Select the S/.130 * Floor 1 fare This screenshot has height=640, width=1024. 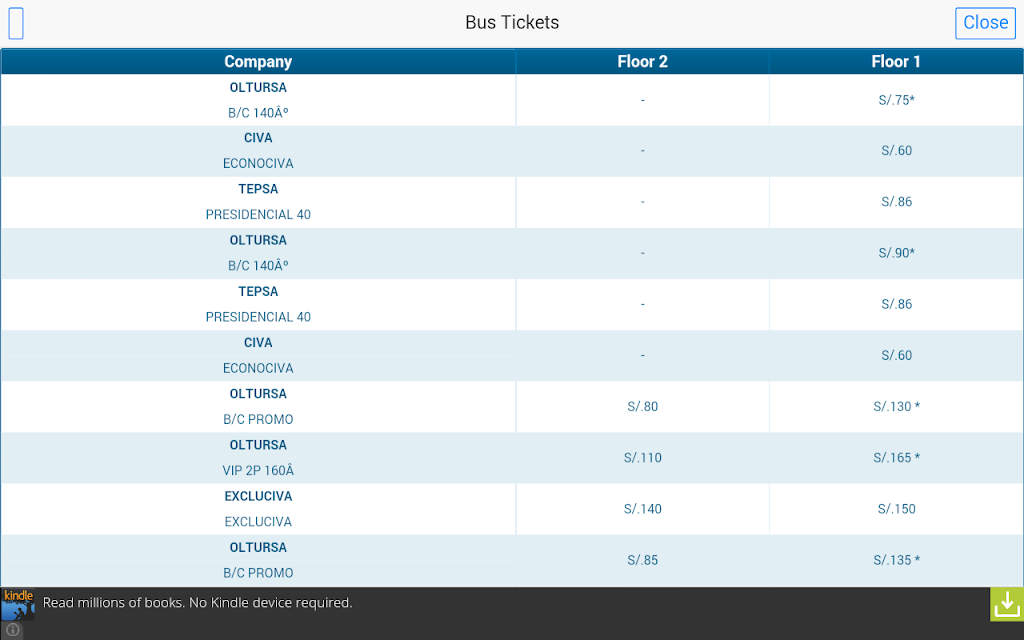click(896, 406)
